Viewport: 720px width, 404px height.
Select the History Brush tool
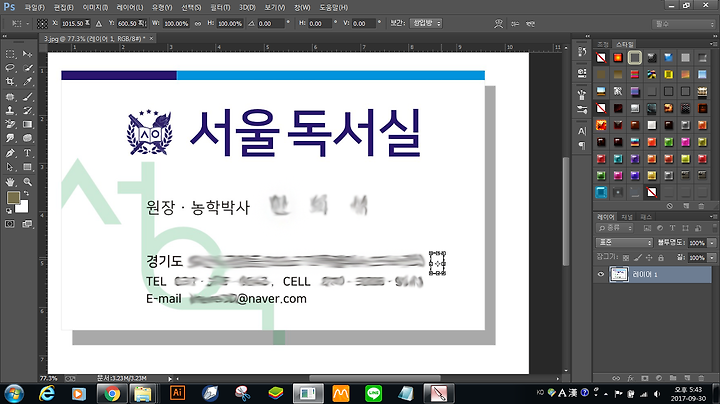click(28, 111)
